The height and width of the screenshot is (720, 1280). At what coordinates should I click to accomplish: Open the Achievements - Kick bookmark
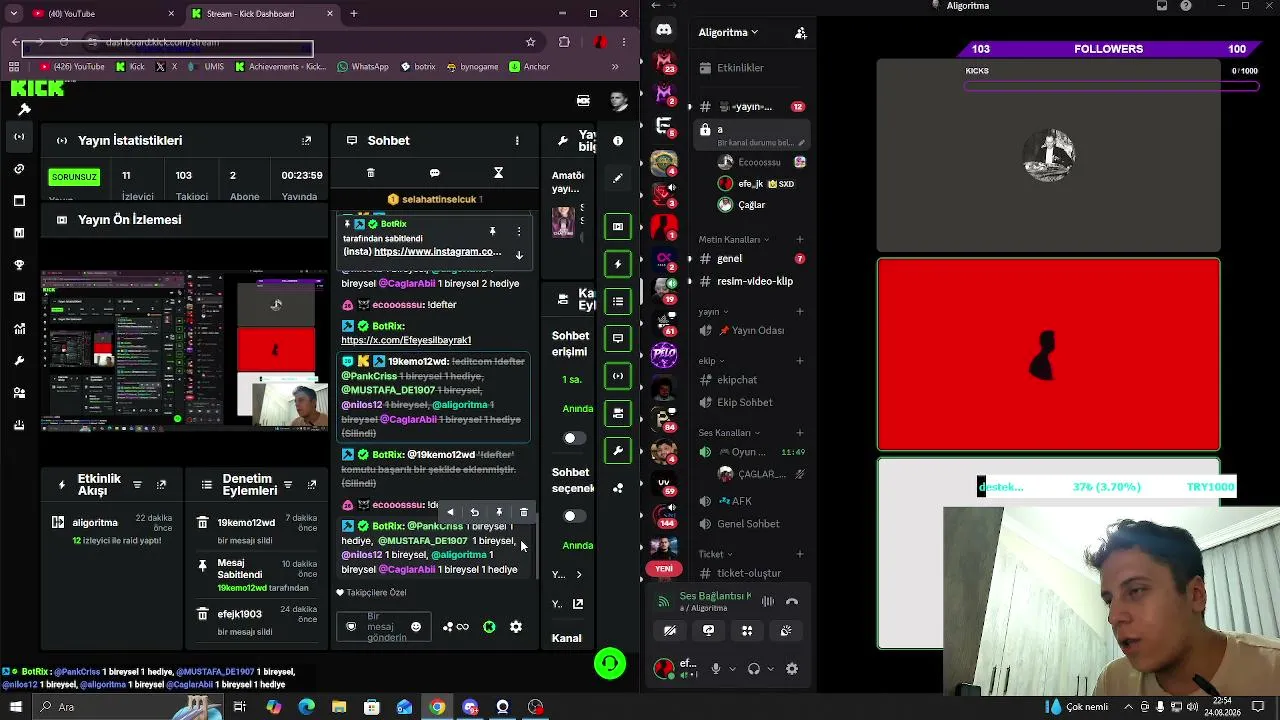281,67
